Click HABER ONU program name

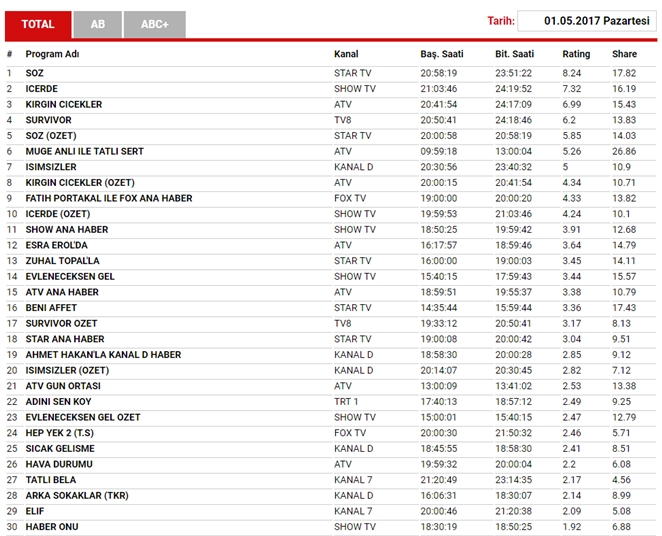(52, 526)
